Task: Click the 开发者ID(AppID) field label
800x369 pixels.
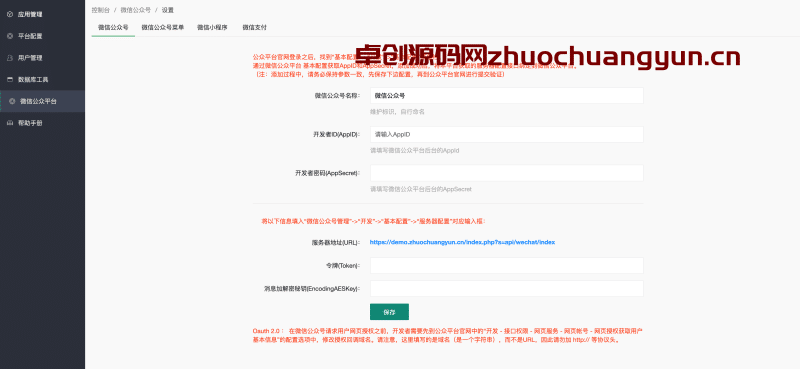Action: point(337,134)
